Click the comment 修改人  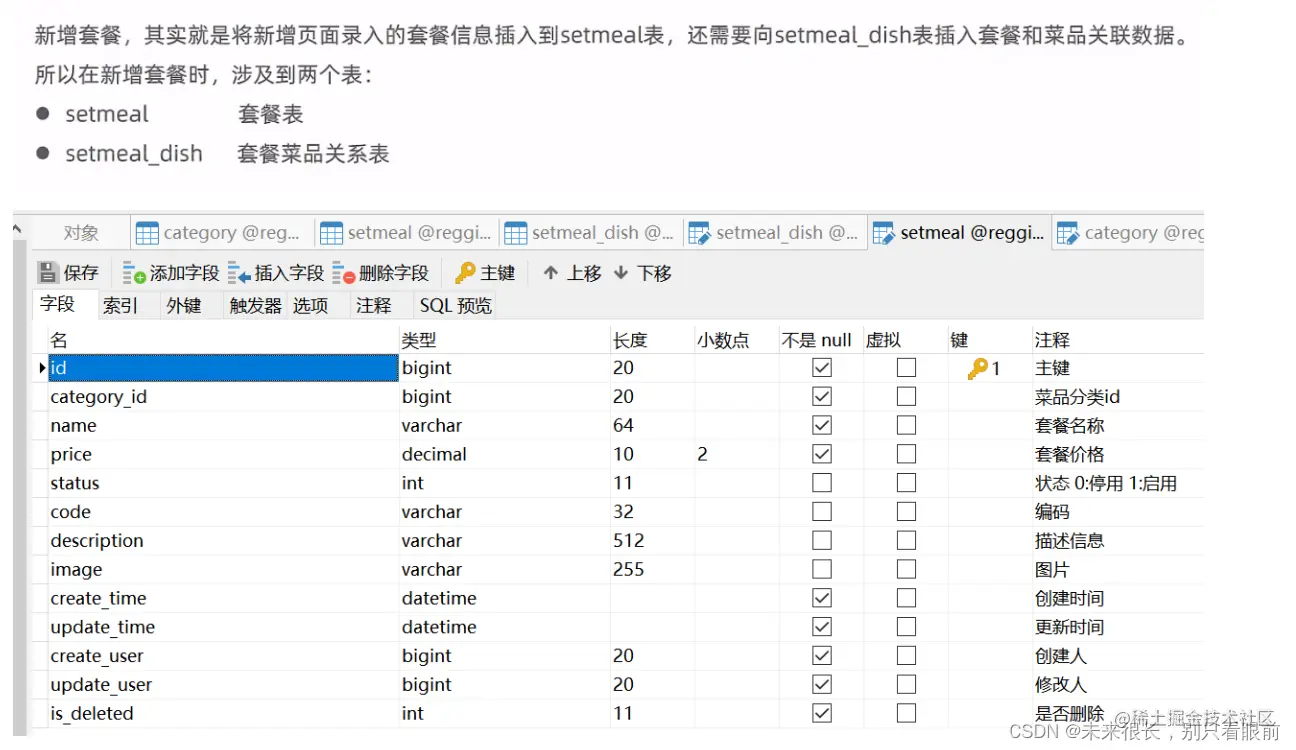click(x=1061, y=685)
